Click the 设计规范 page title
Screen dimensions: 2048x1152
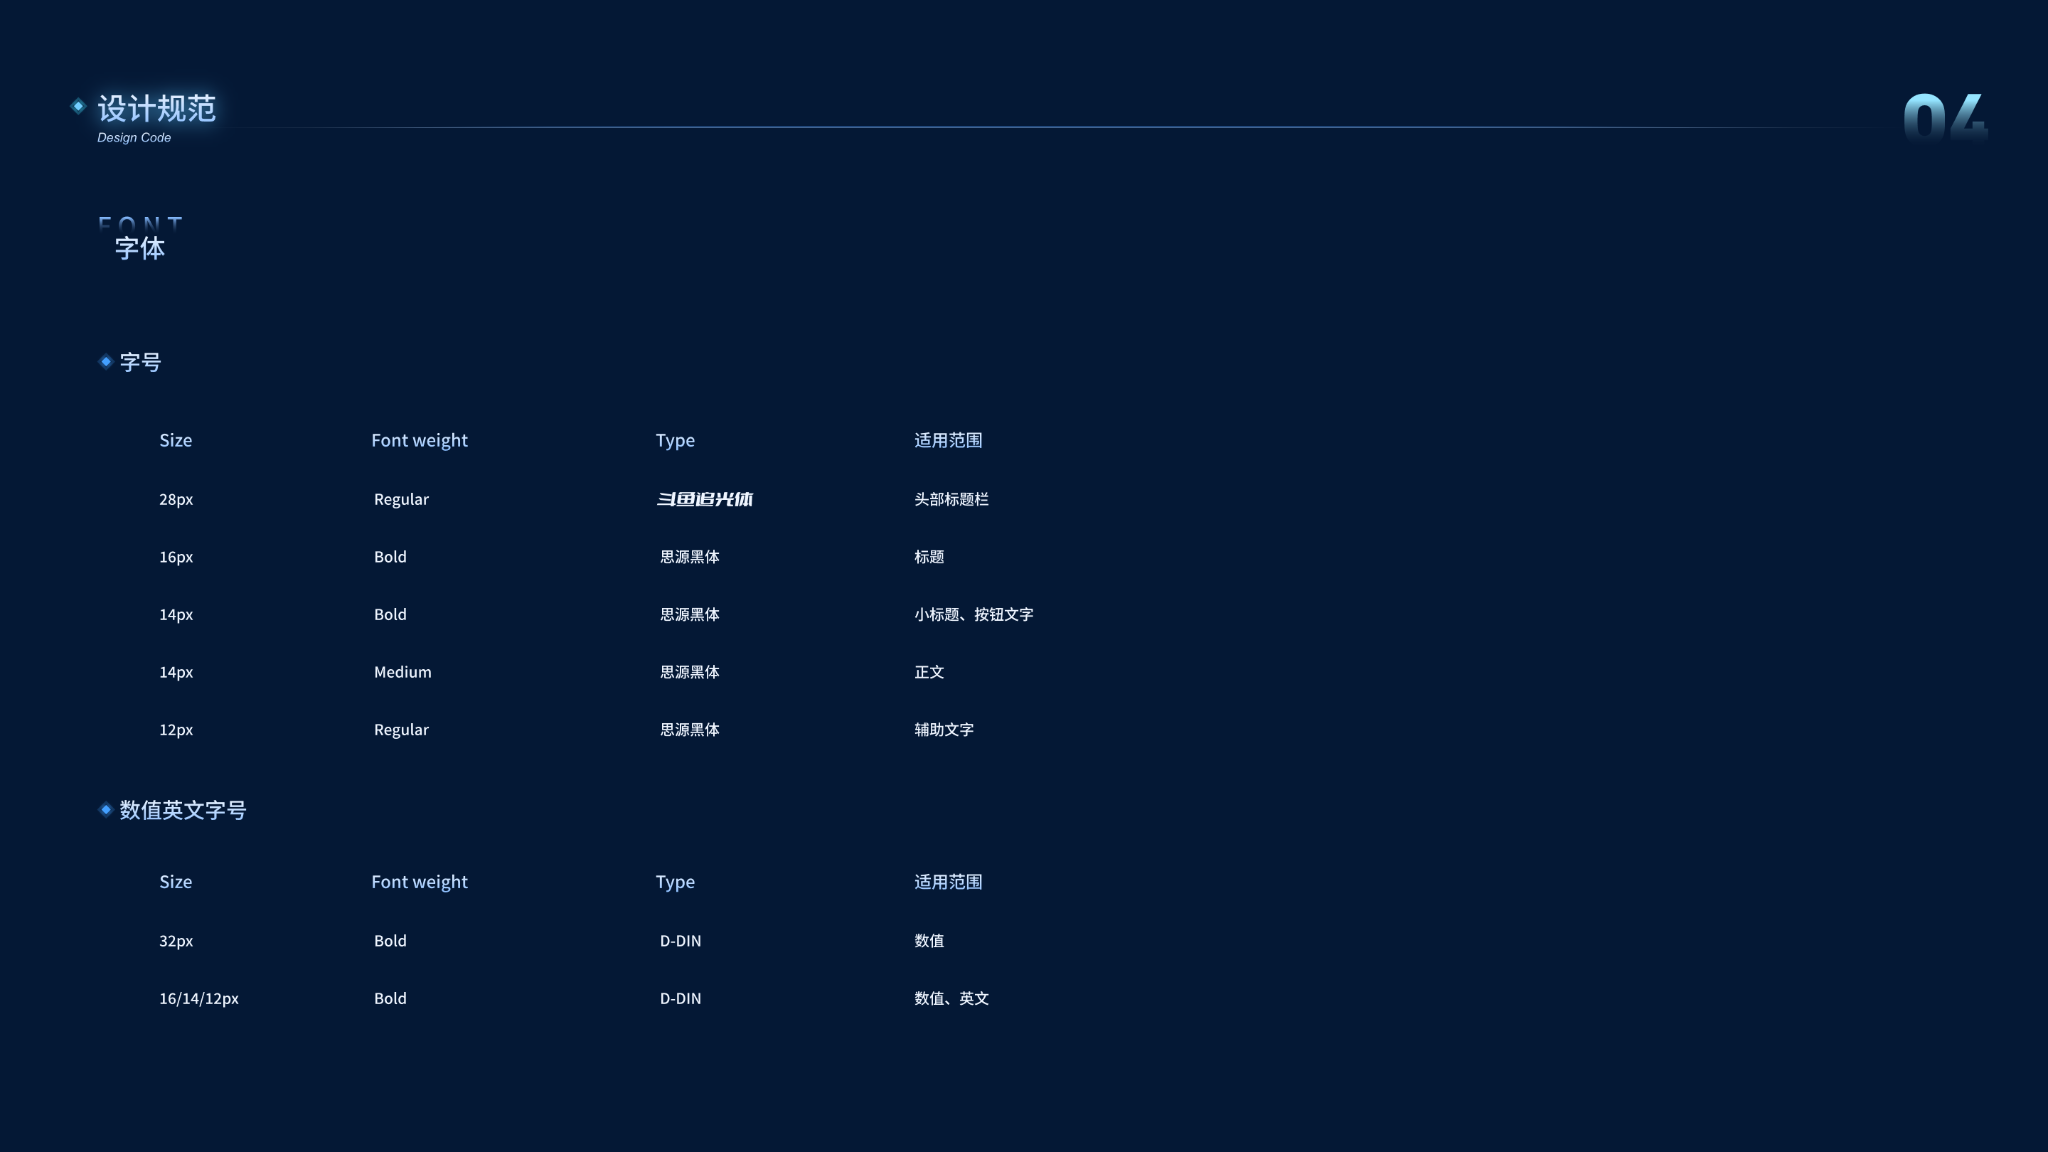tap(157, 108)
